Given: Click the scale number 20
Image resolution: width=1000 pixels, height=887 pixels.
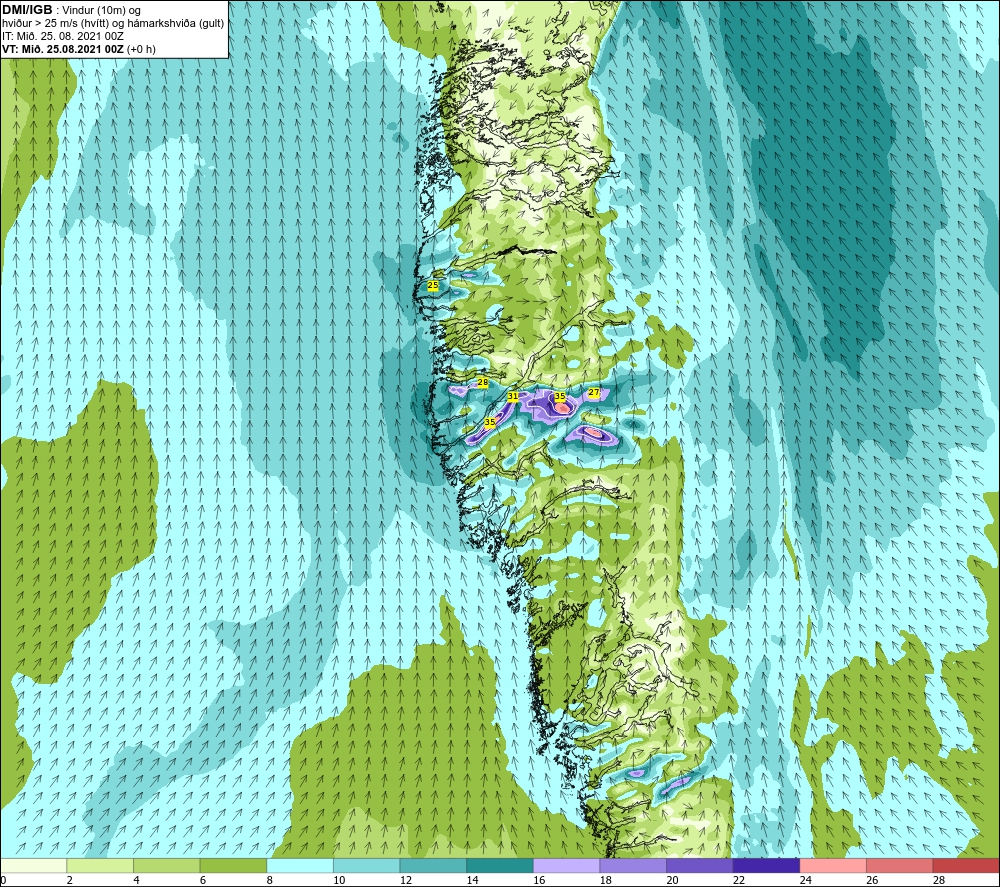Looking at the screenshot, I should click(672, 881).
